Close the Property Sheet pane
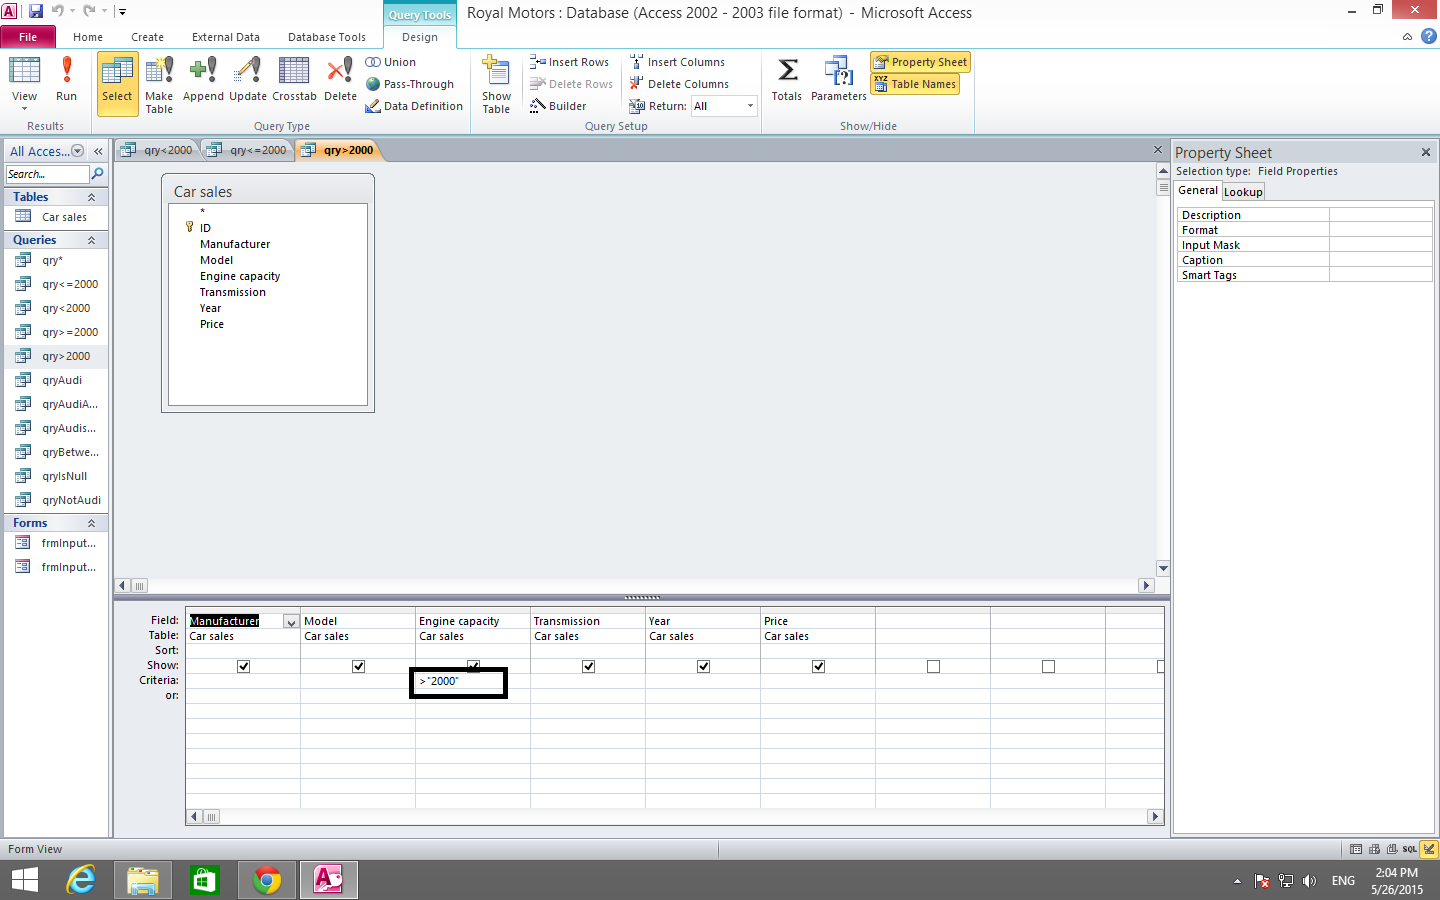Screen dimensions: 1440x900 point(1426,152)
